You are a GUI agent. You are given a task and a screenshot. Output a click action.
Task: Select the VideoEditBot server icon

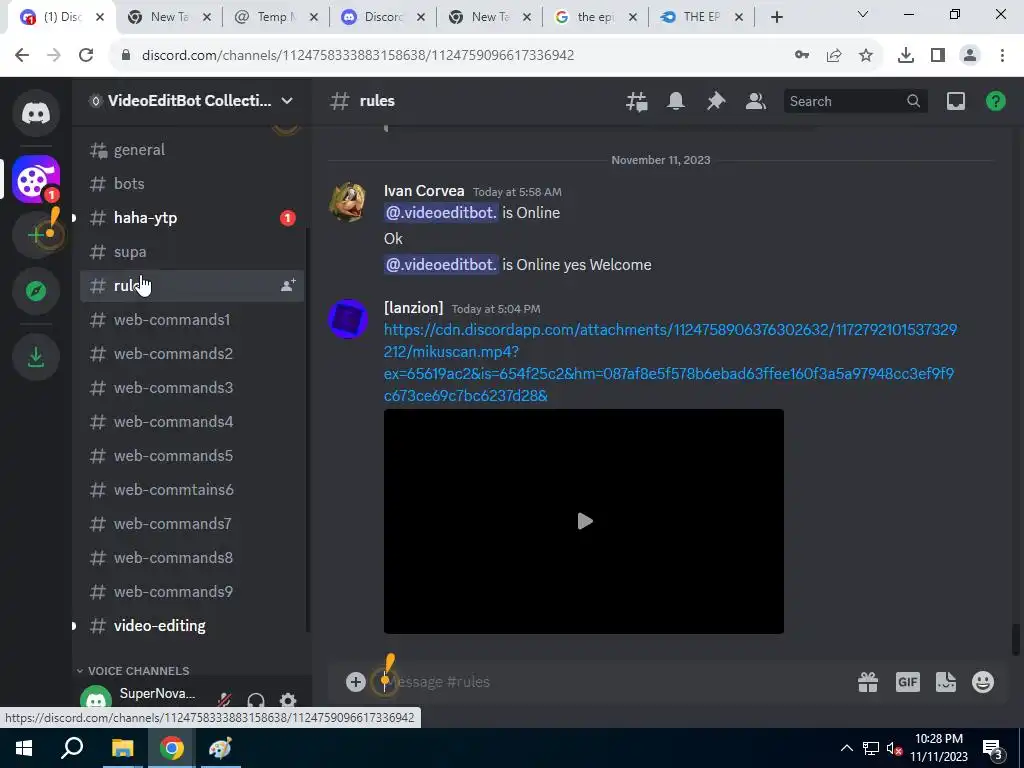click(36, 179)
